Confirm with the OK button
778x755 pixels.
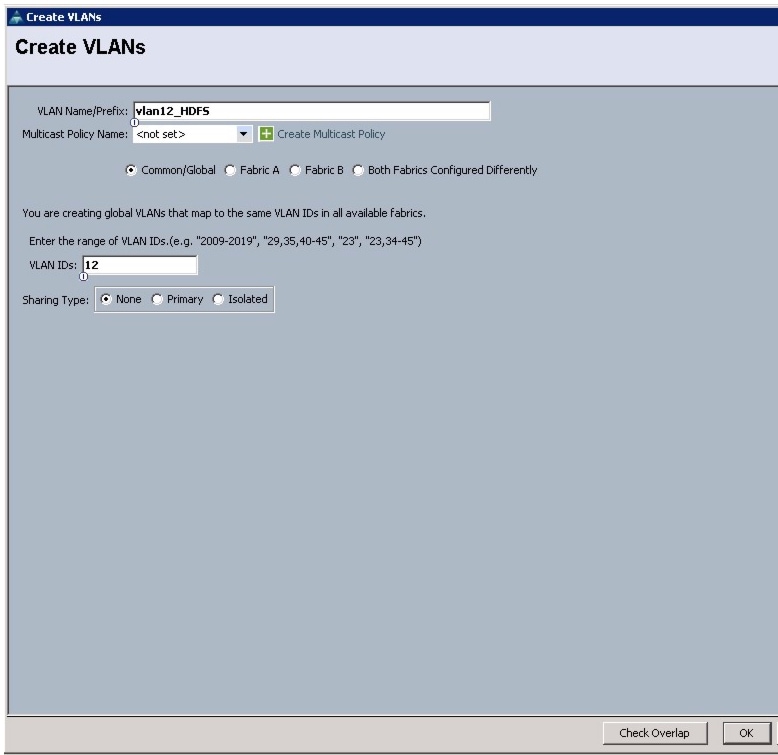[746, 733]
